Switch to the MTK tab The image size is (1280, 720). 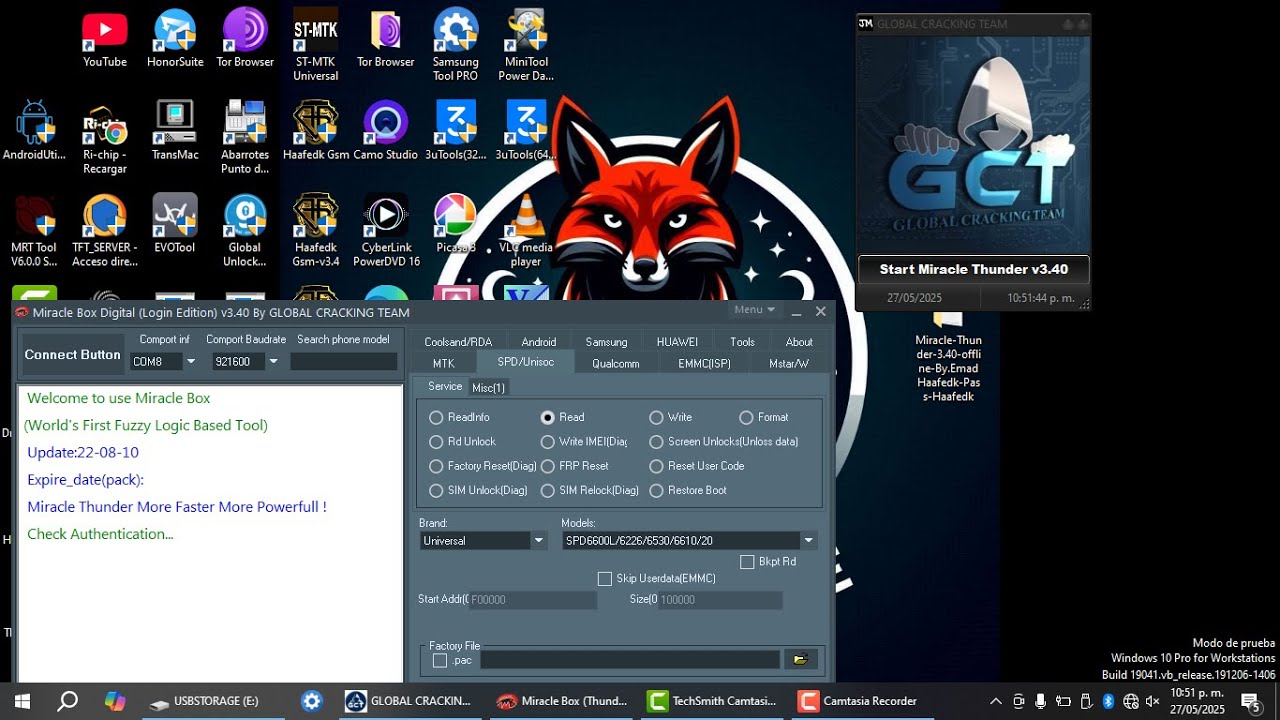[x=443, y=363]
